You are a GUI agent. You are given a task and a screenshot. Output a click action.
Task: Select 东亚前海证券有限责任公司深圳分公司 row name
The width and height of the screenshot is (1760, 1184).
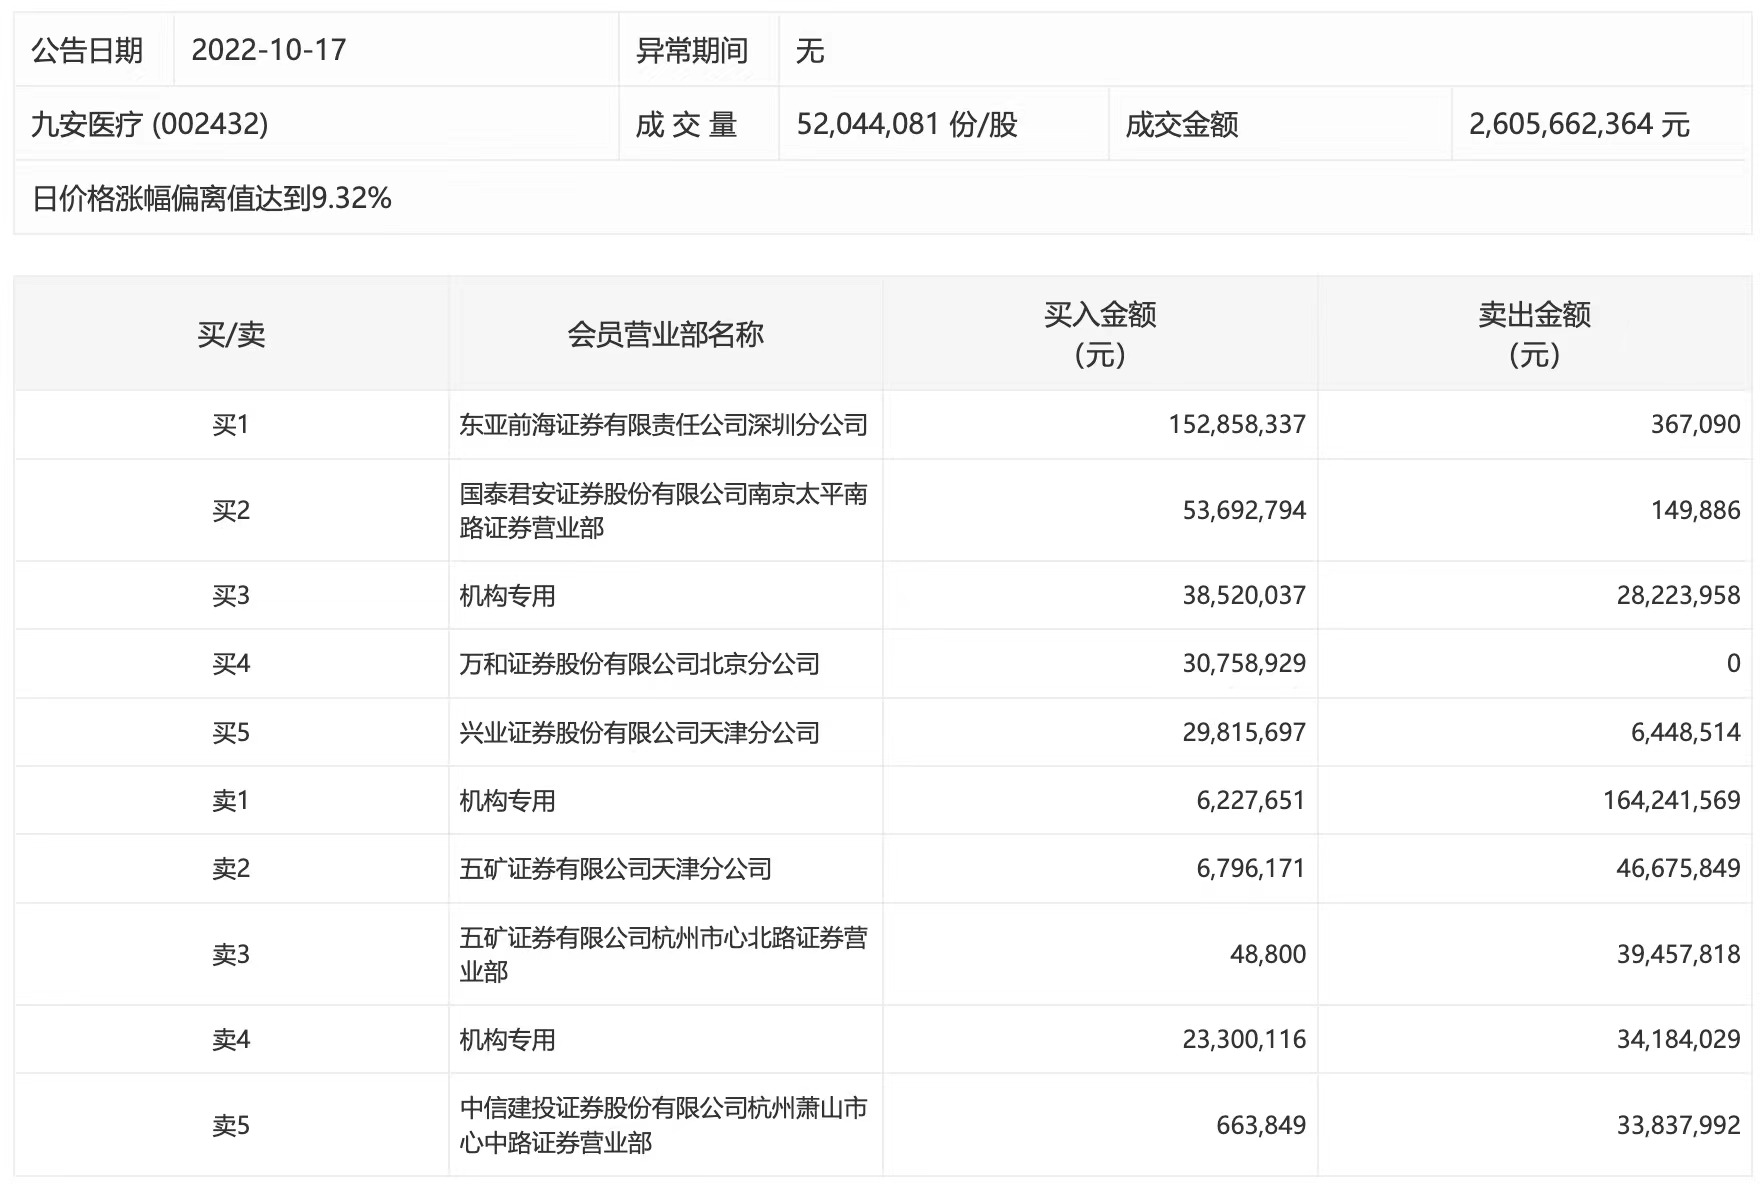pyautogui.click(x=663, y=425)
